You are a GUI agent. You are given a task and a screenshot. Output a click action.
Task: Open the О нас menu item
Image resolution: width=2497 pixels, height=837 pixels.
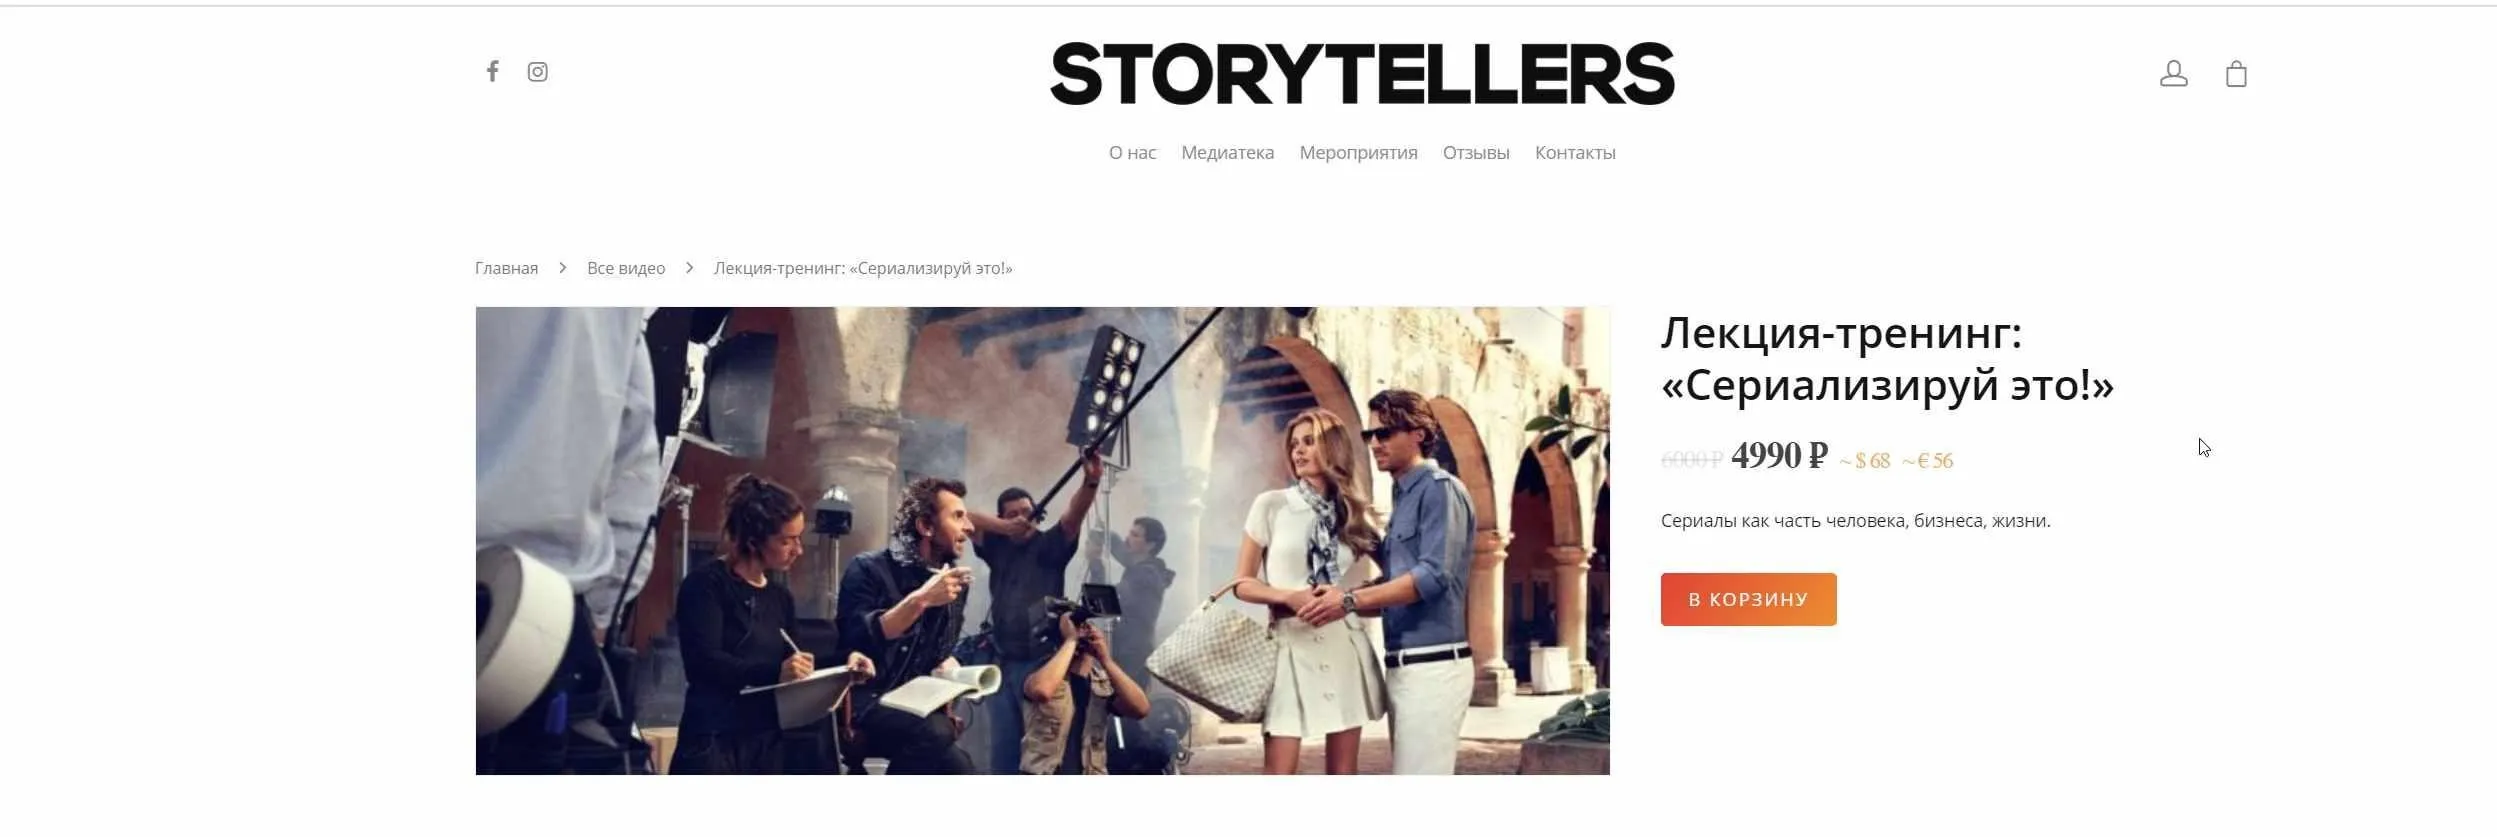tap(1132, 153)
